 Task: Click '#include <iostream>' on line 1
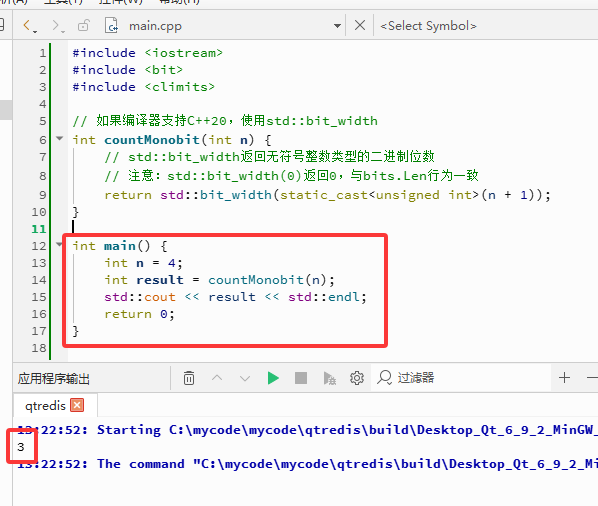tap(148, 53)
